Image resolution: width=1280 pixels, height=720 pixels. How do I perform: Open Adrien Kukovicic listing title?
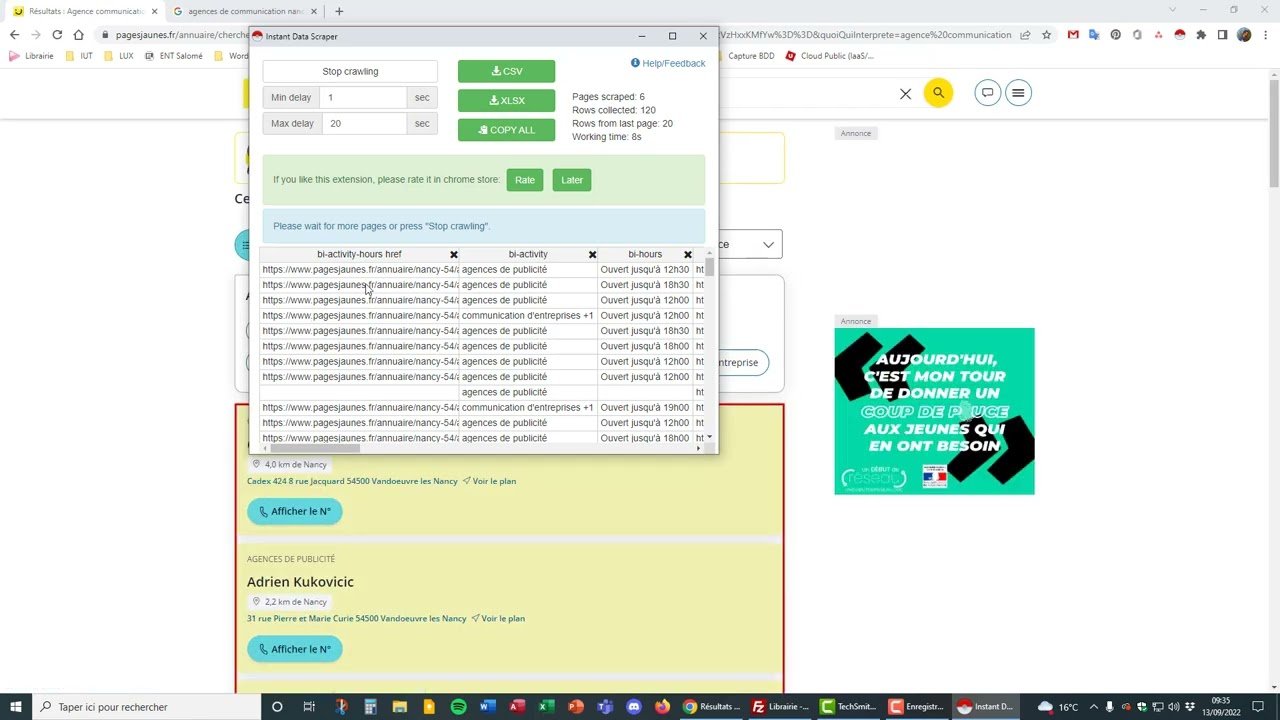tap(300, 582)
